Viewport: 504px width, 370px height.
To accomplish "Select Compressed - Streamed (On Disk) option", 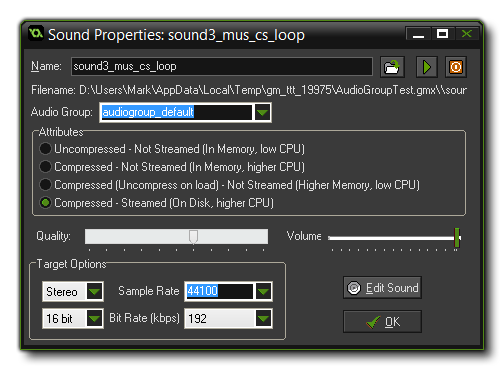I will point(45,203).
